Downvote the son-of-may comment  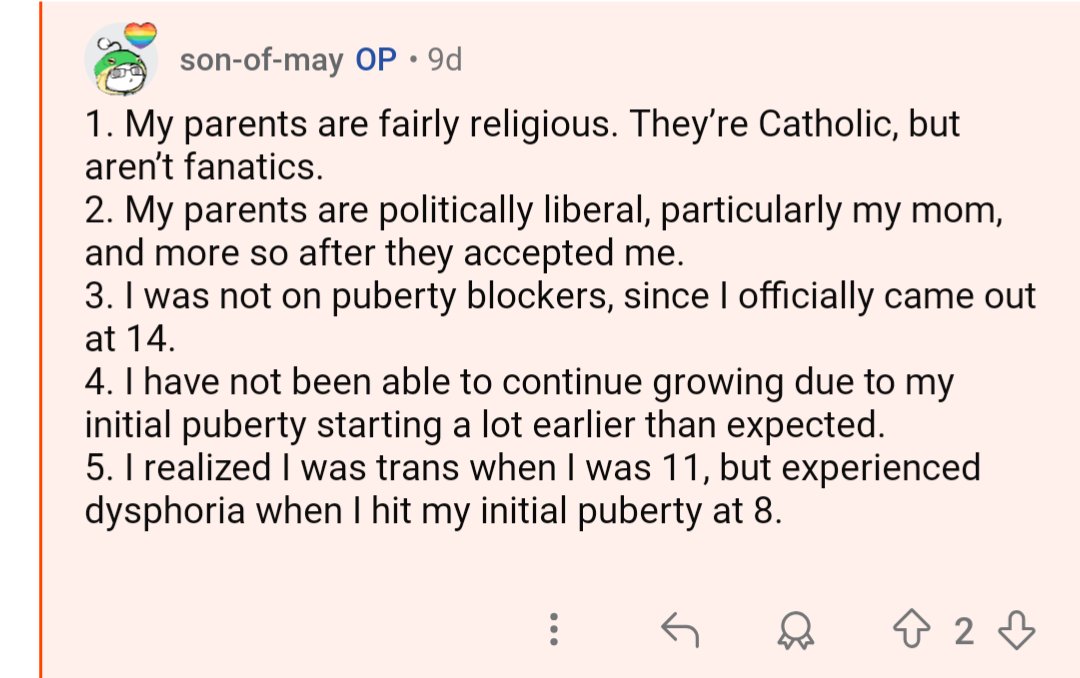click(1016, 630)
